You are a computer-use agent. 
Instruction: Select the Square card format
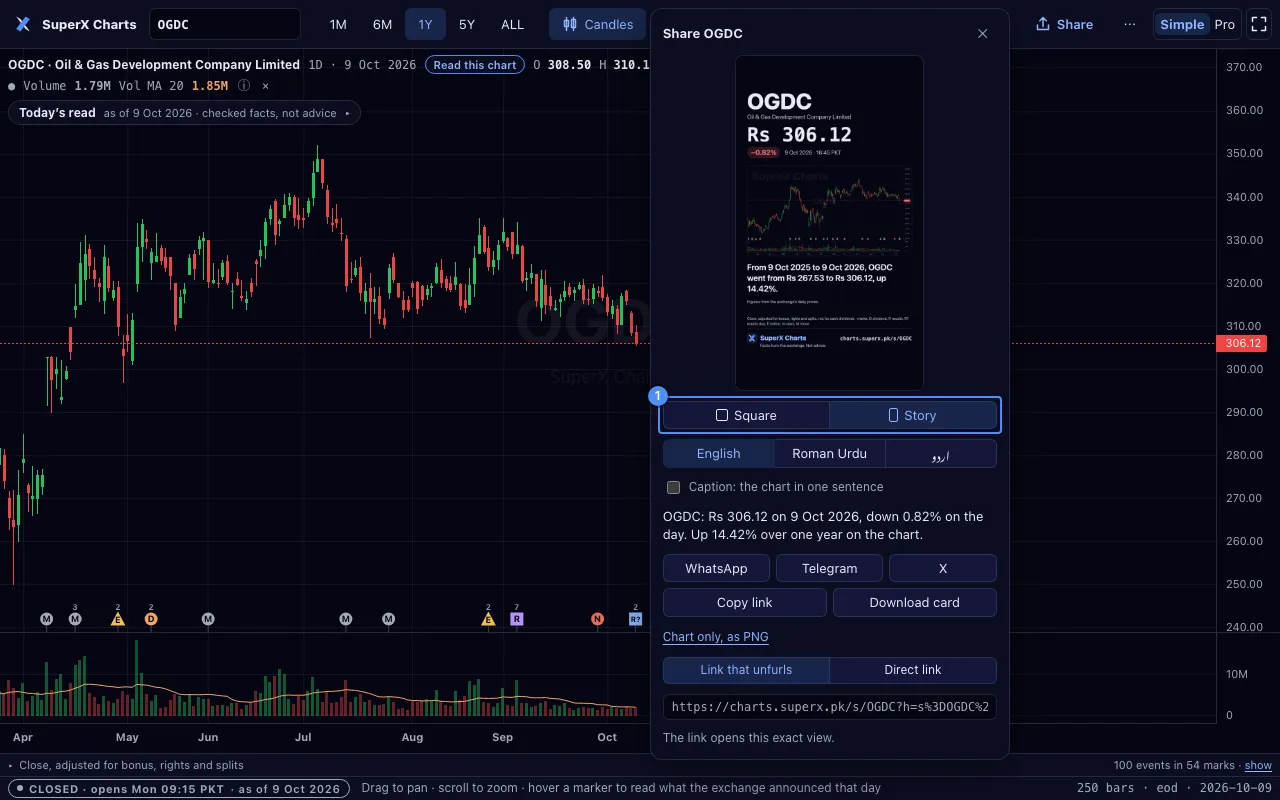point(746,415)
